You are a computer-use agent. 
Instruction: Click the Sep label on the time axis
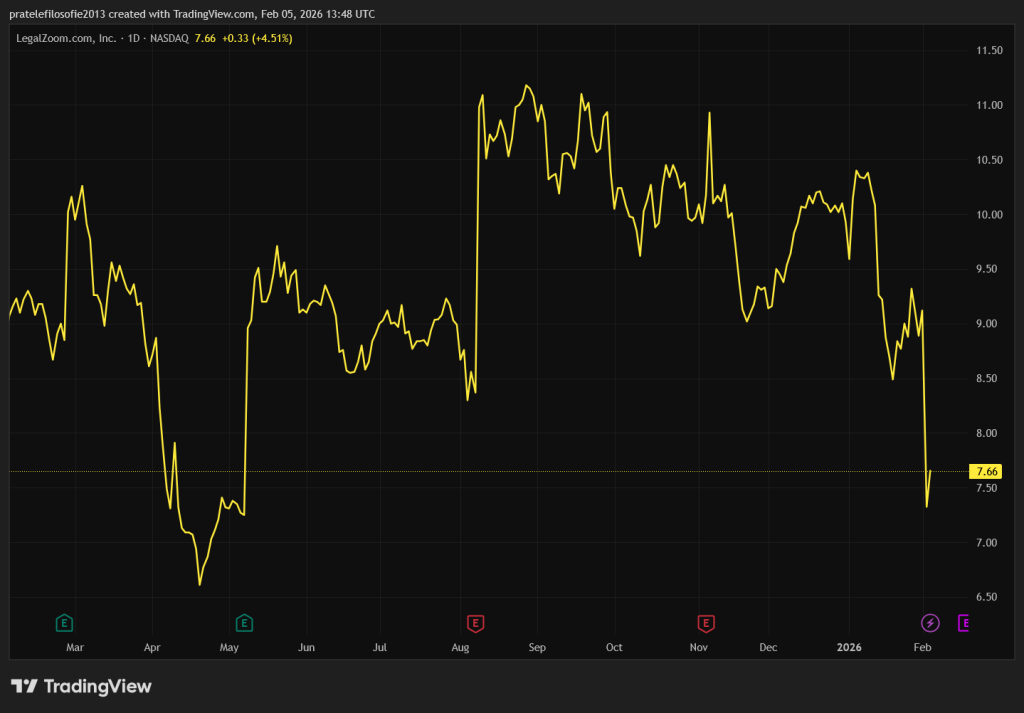tap(537, 647)
